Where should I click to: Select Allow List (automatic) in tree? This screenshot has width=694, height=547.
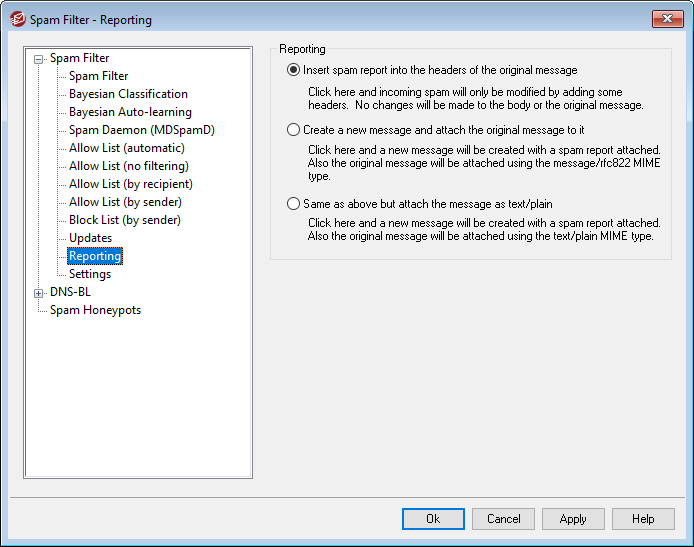tap(126, 148)
